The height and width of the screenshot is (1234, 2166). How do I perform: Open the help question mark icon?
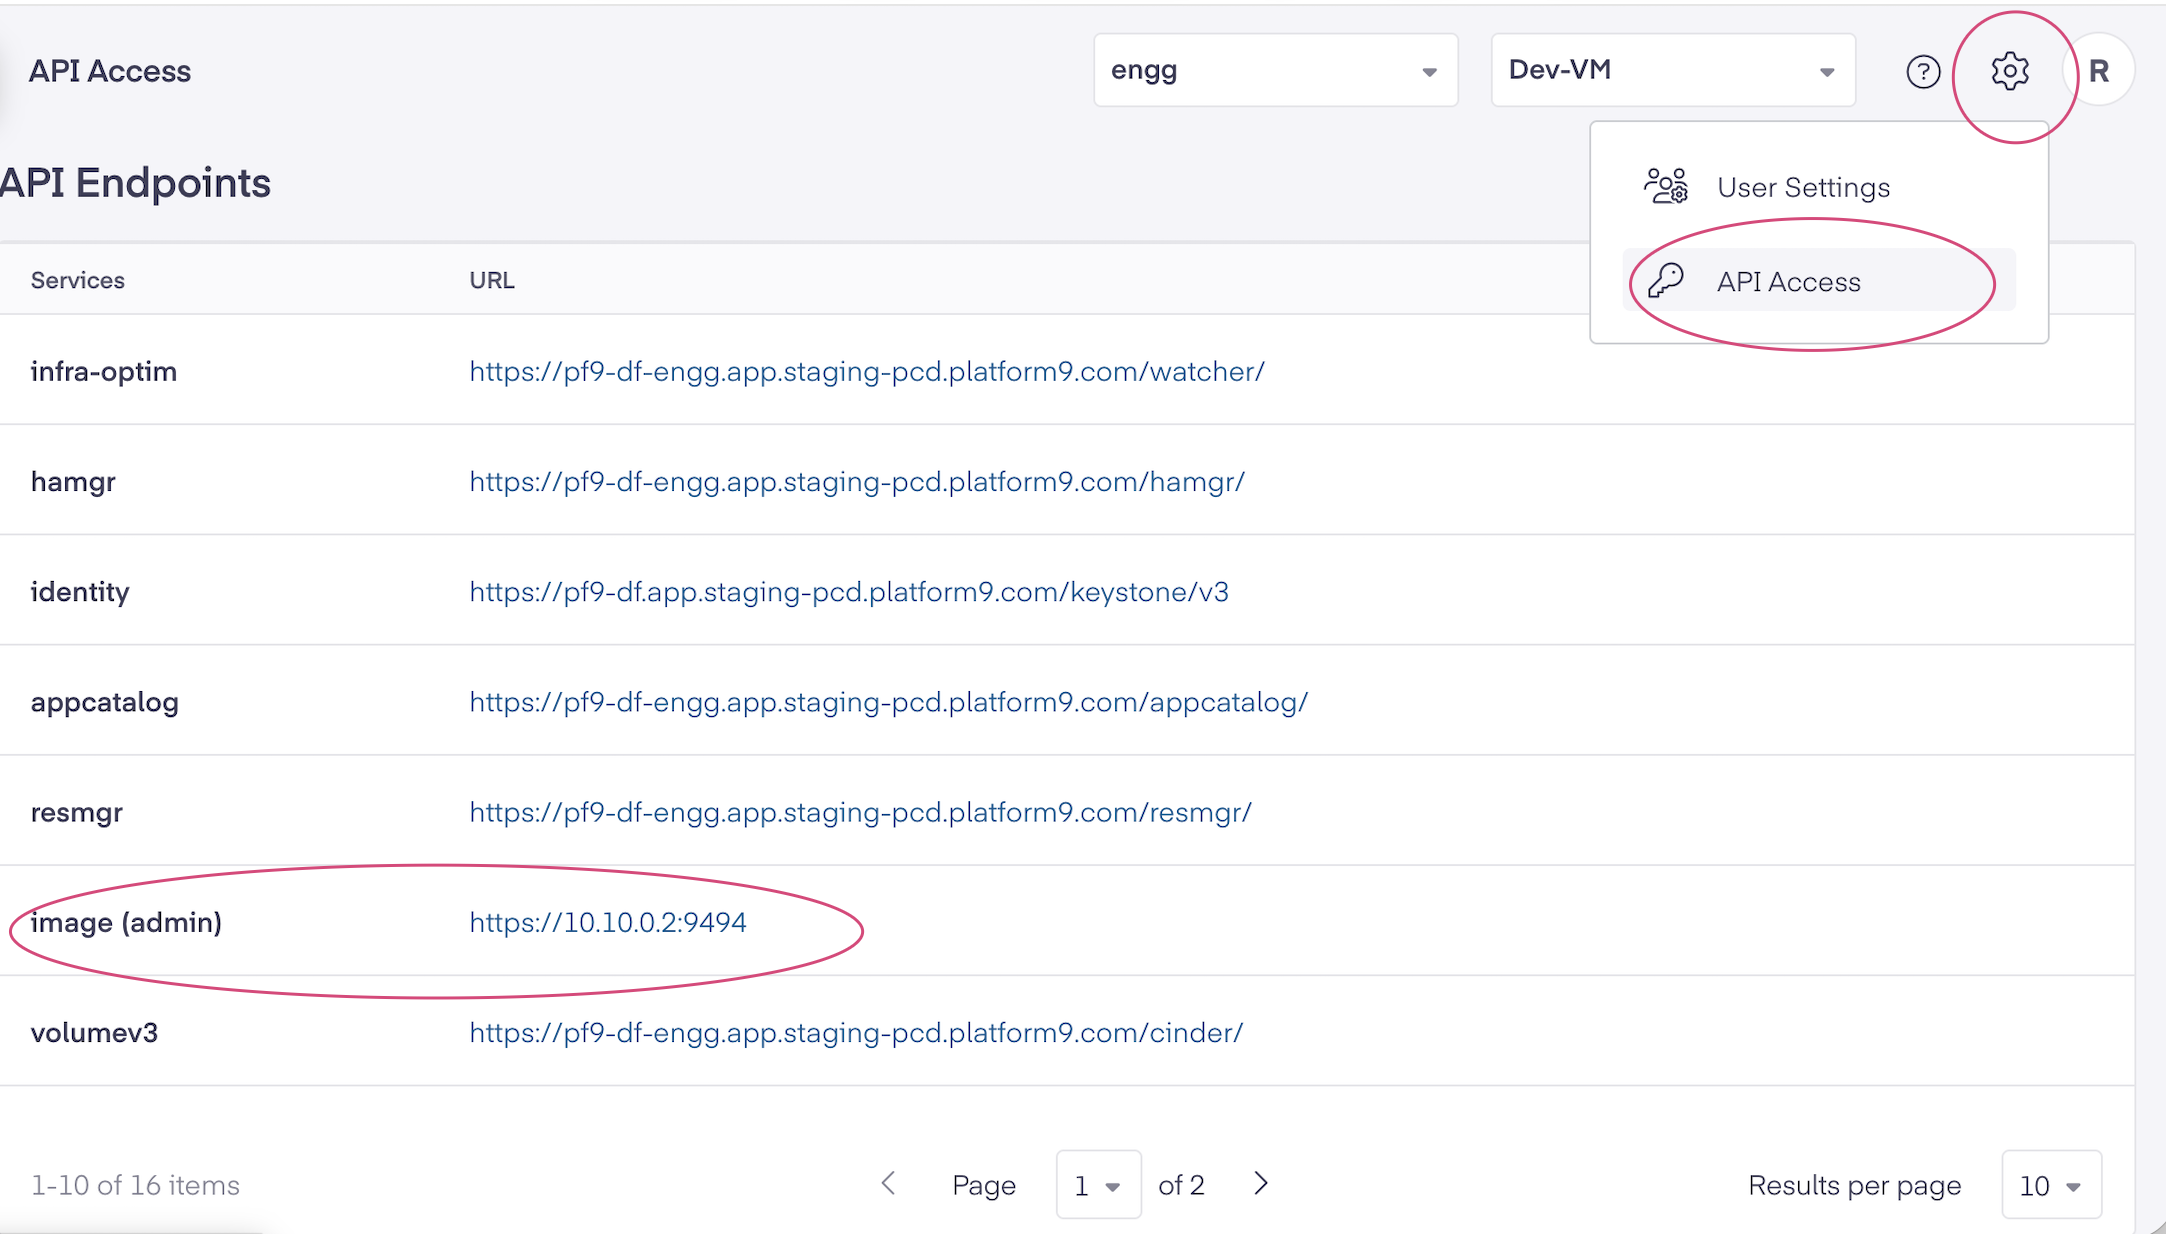pos(1922,71)
